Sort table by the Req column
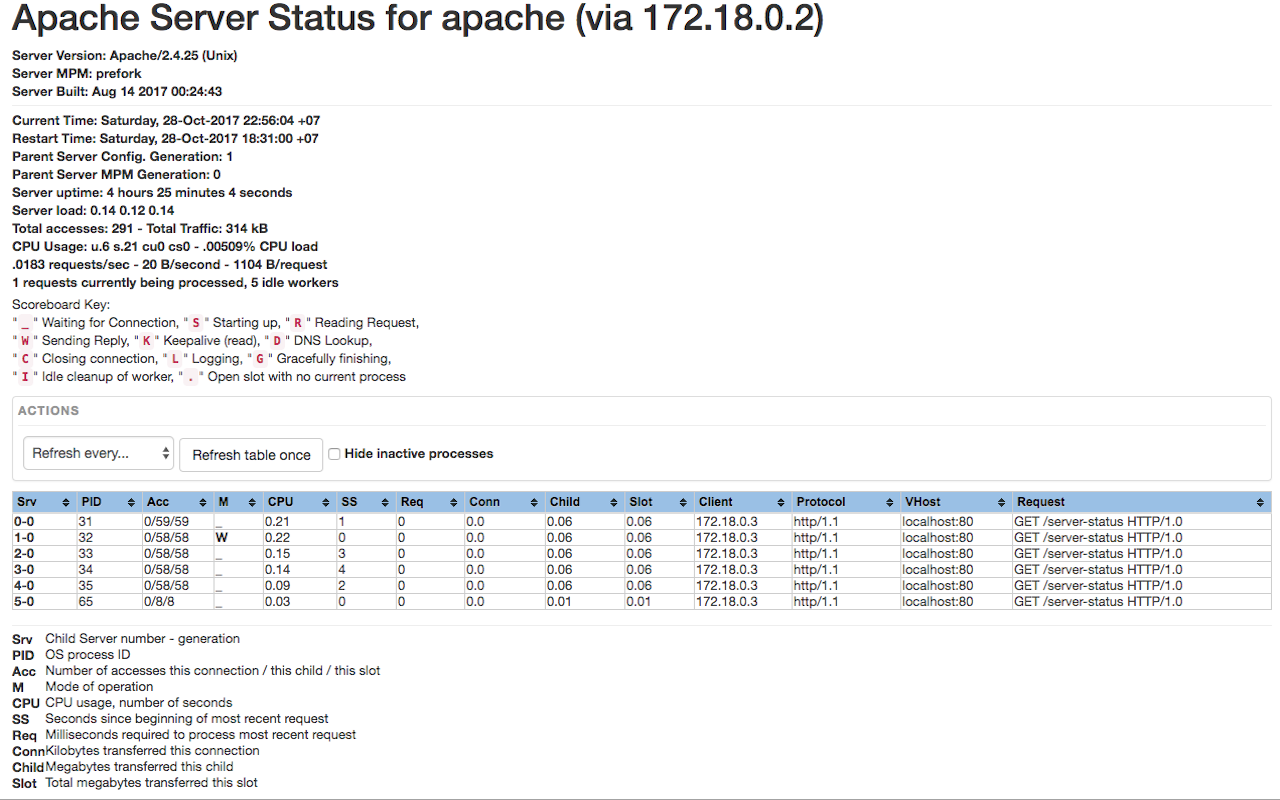This screenshot has height=800, width=1280. click(x=429, y=502)
